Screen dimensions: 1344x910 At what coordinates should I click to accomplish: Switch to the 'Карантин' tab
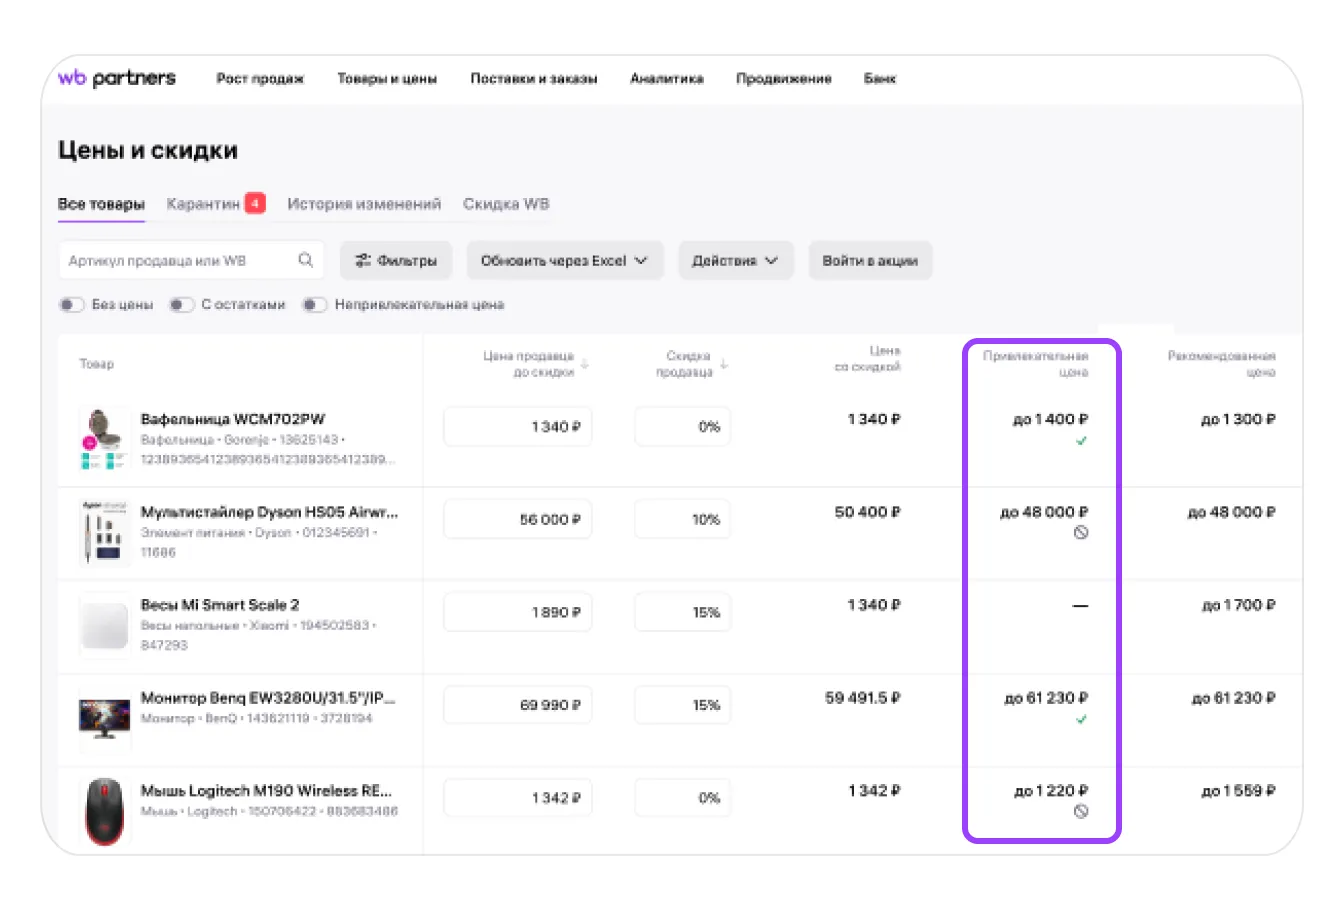[204, 204]
